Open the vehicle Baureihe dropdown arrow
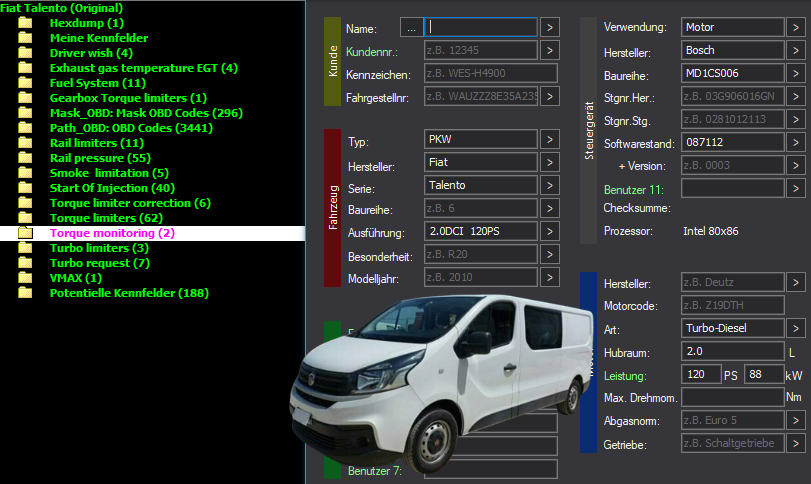Image resolution: width=811 pixels, height=484 pixels. [550, 208]
